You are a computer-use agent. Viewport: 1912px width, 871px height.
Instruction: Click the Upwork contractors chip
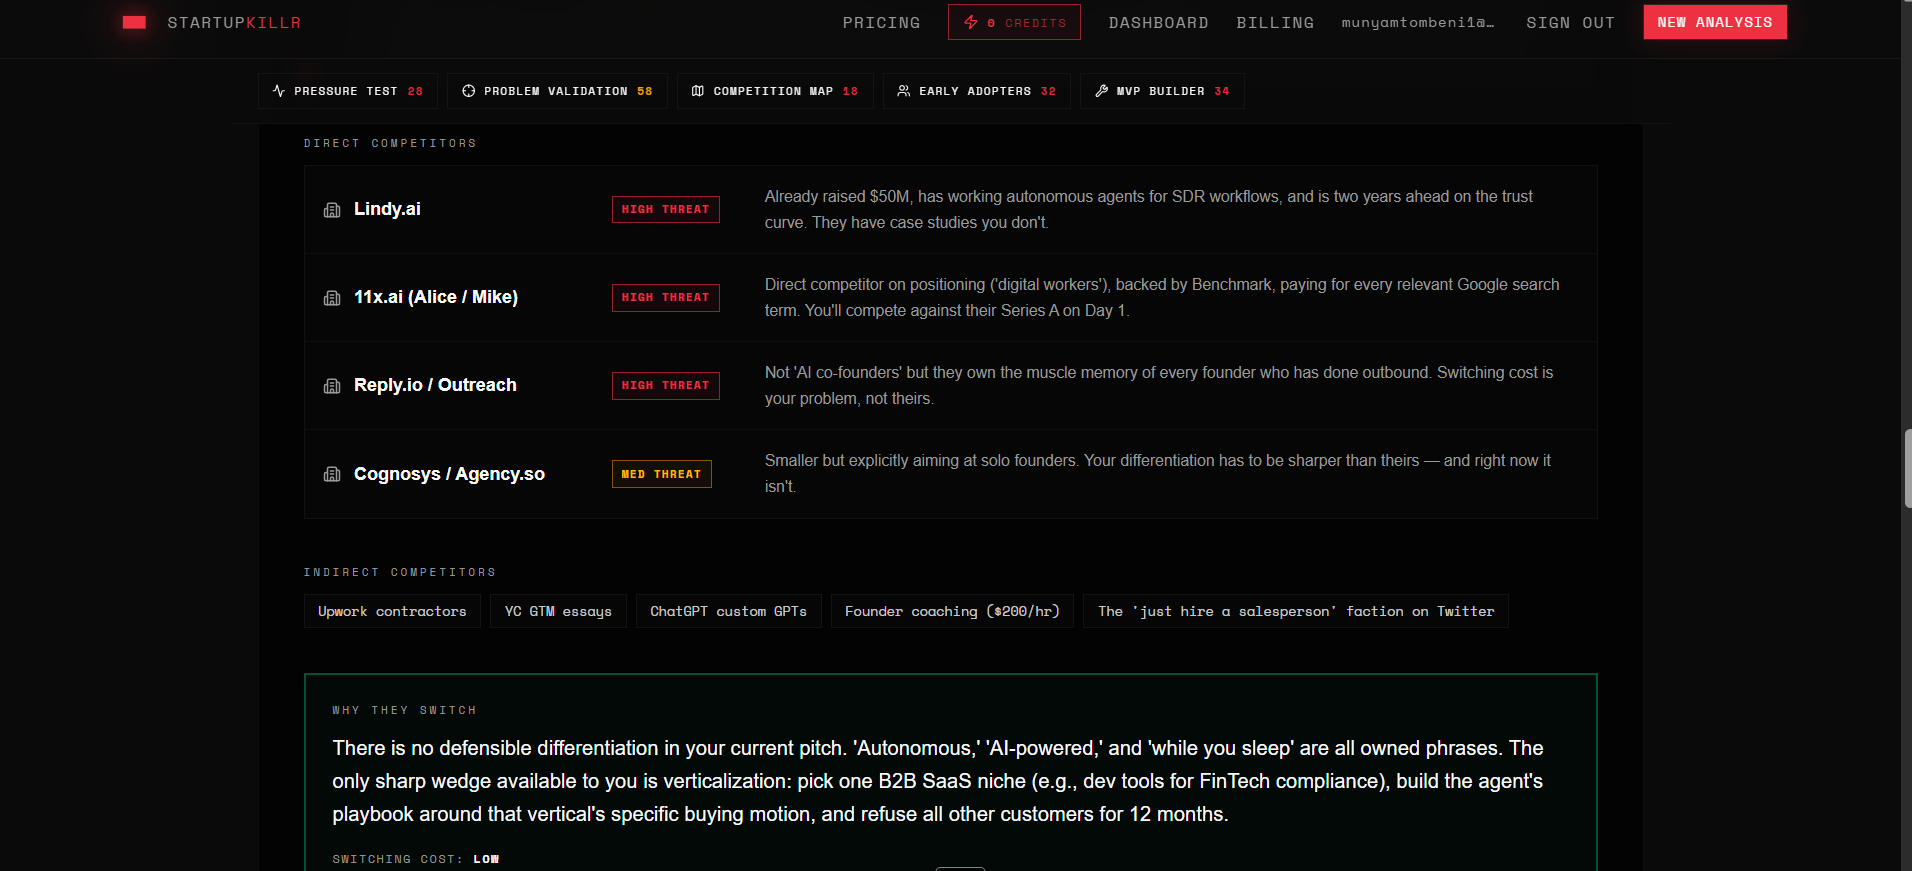pos(392,611)
